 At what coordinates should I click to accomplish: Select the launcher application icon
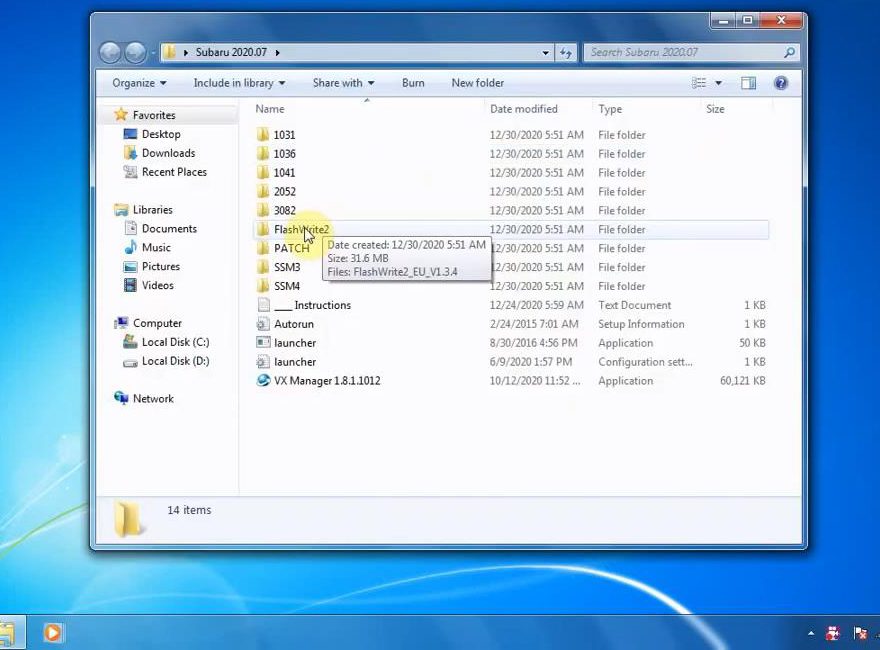tap(263, 342)
